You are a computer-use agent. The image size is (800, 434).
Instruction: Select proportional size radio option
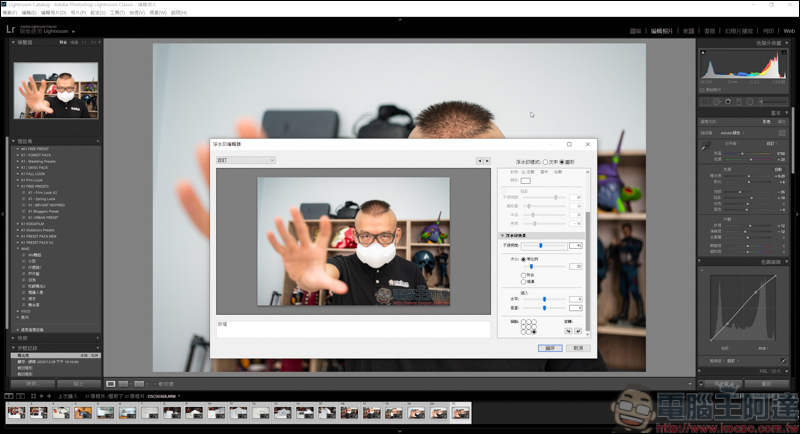point(523,260)
